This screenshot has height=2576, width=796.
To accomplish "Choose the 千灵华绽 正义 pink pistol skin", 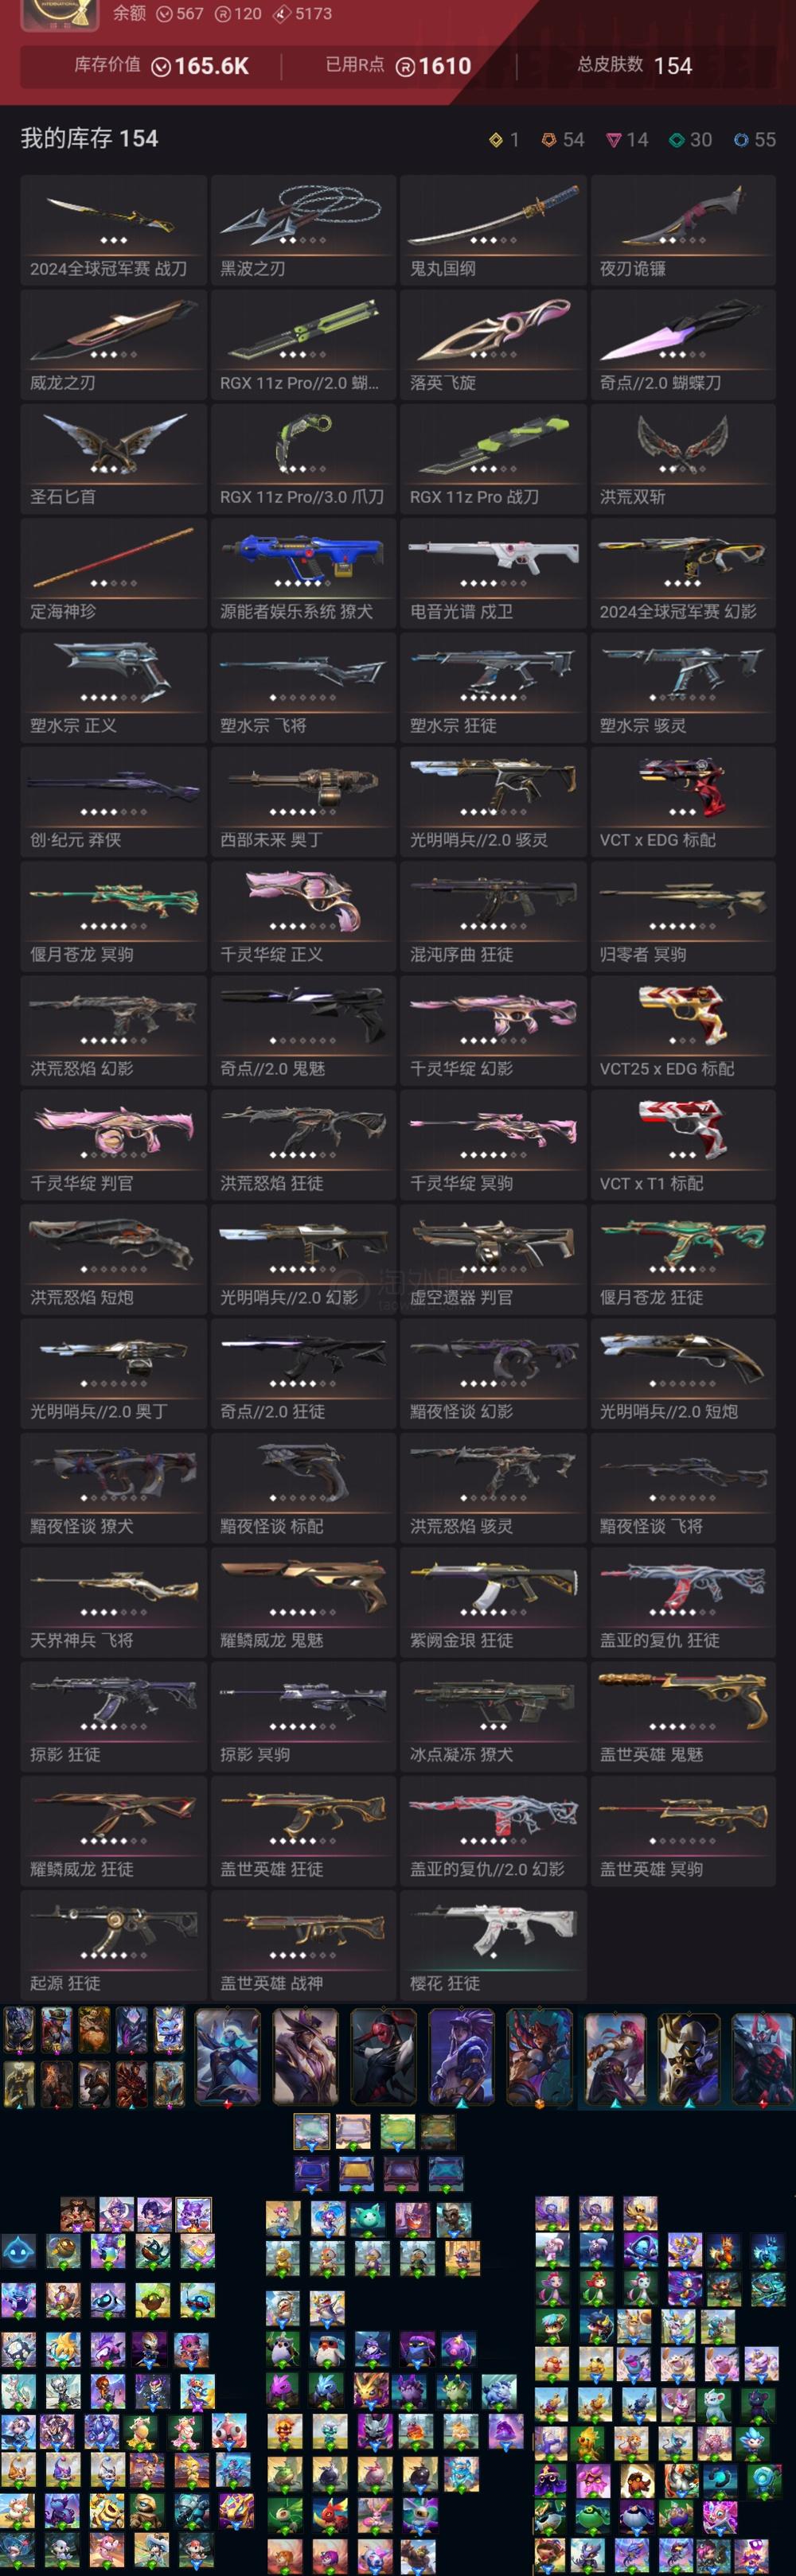I will pyautogui.click(x=303, y=916).
